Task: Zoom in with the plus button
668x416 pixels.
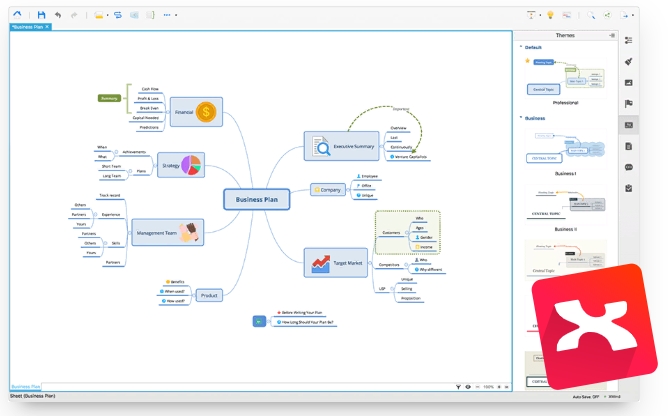Action: point(499,387)
